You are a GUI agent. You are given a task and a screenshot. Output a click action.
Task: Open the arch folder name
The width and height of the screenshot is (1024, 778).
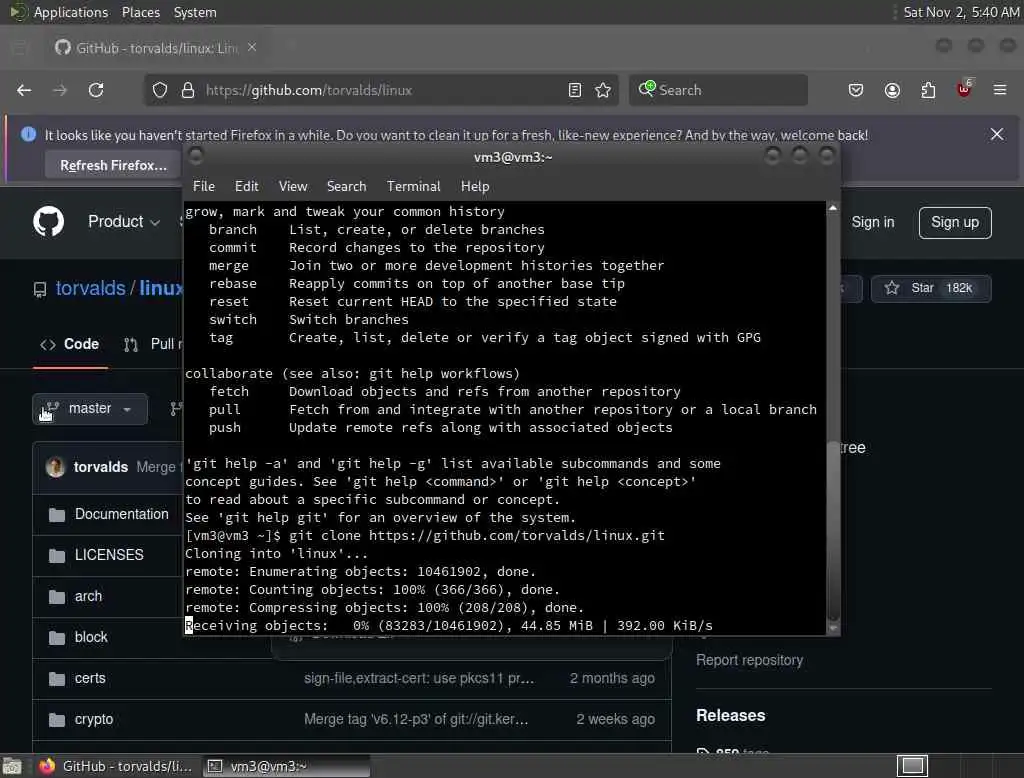pos(88,596)
